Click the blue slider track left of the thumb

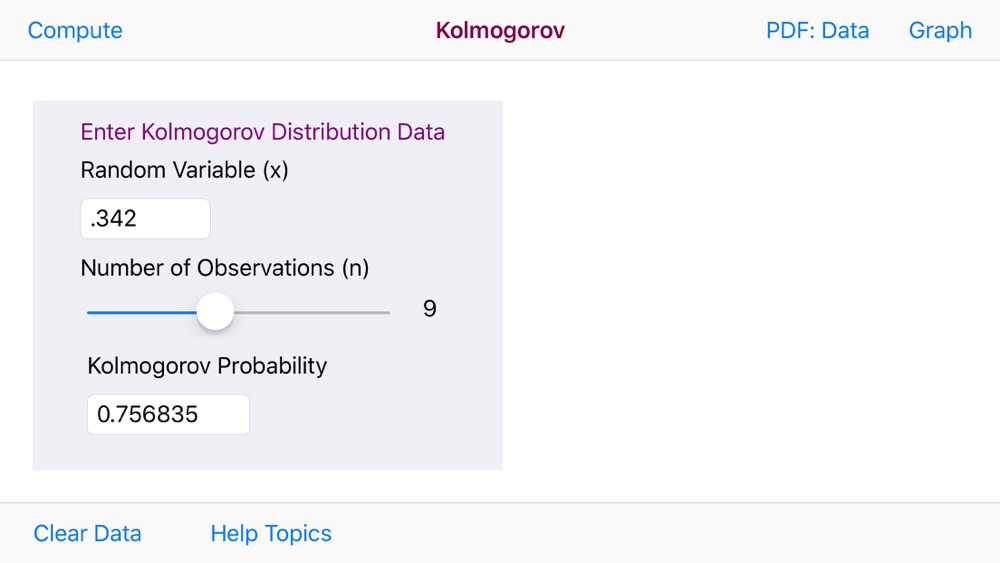click(x=140, y=313)
